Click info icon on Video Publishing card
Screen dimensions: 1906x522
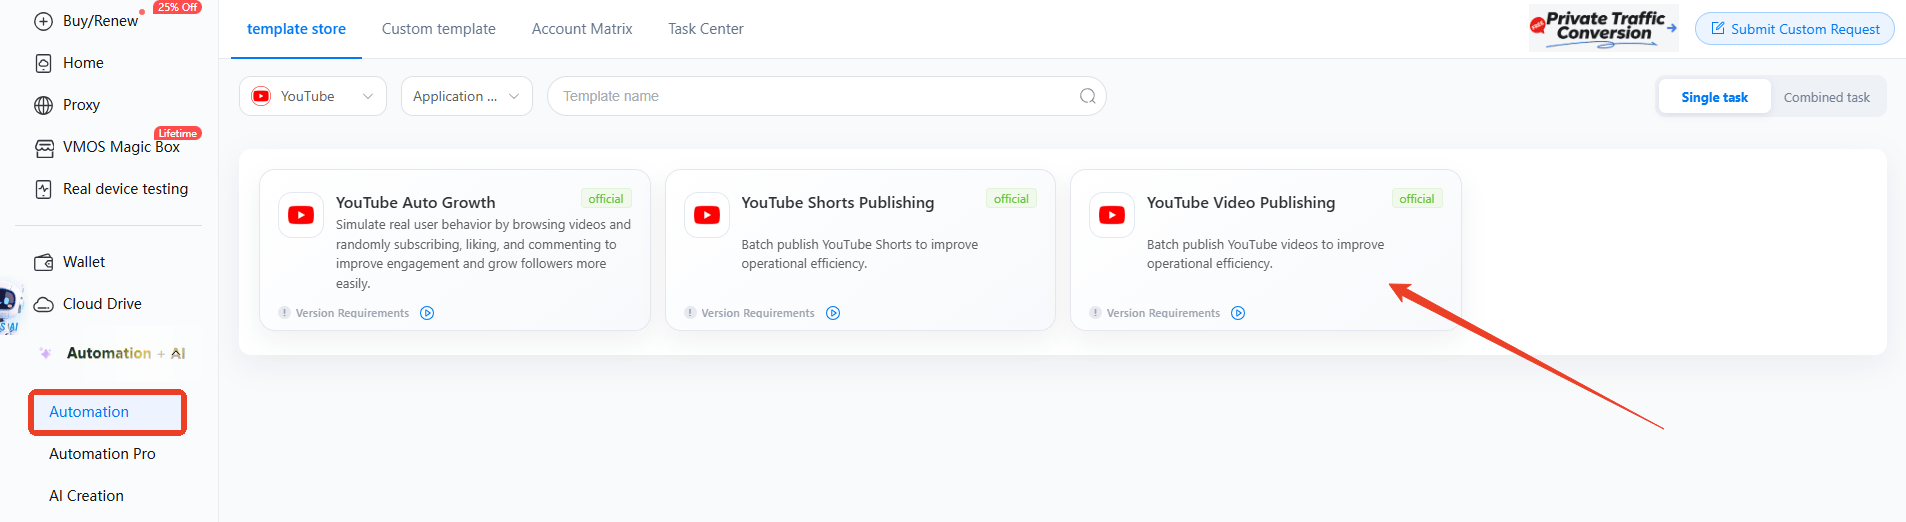click(x=1095, y=313)
